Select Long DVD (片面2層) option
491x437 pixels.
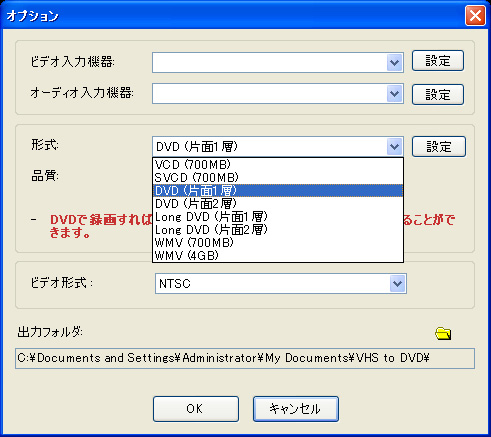click(278, 230)
